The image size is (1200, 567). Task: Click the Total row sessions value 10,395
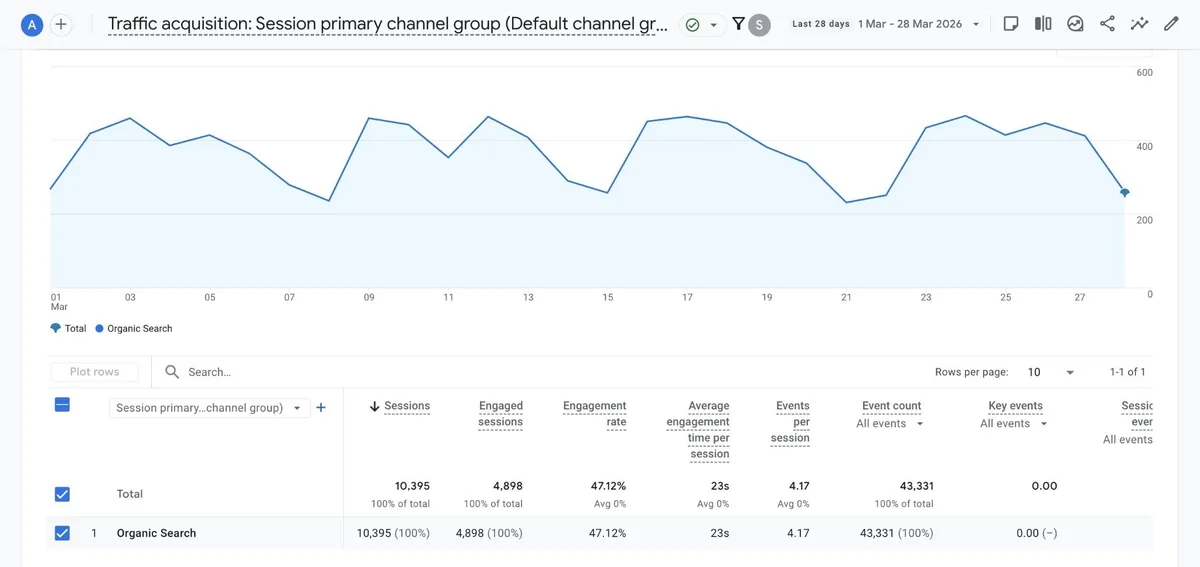point(412,486)
